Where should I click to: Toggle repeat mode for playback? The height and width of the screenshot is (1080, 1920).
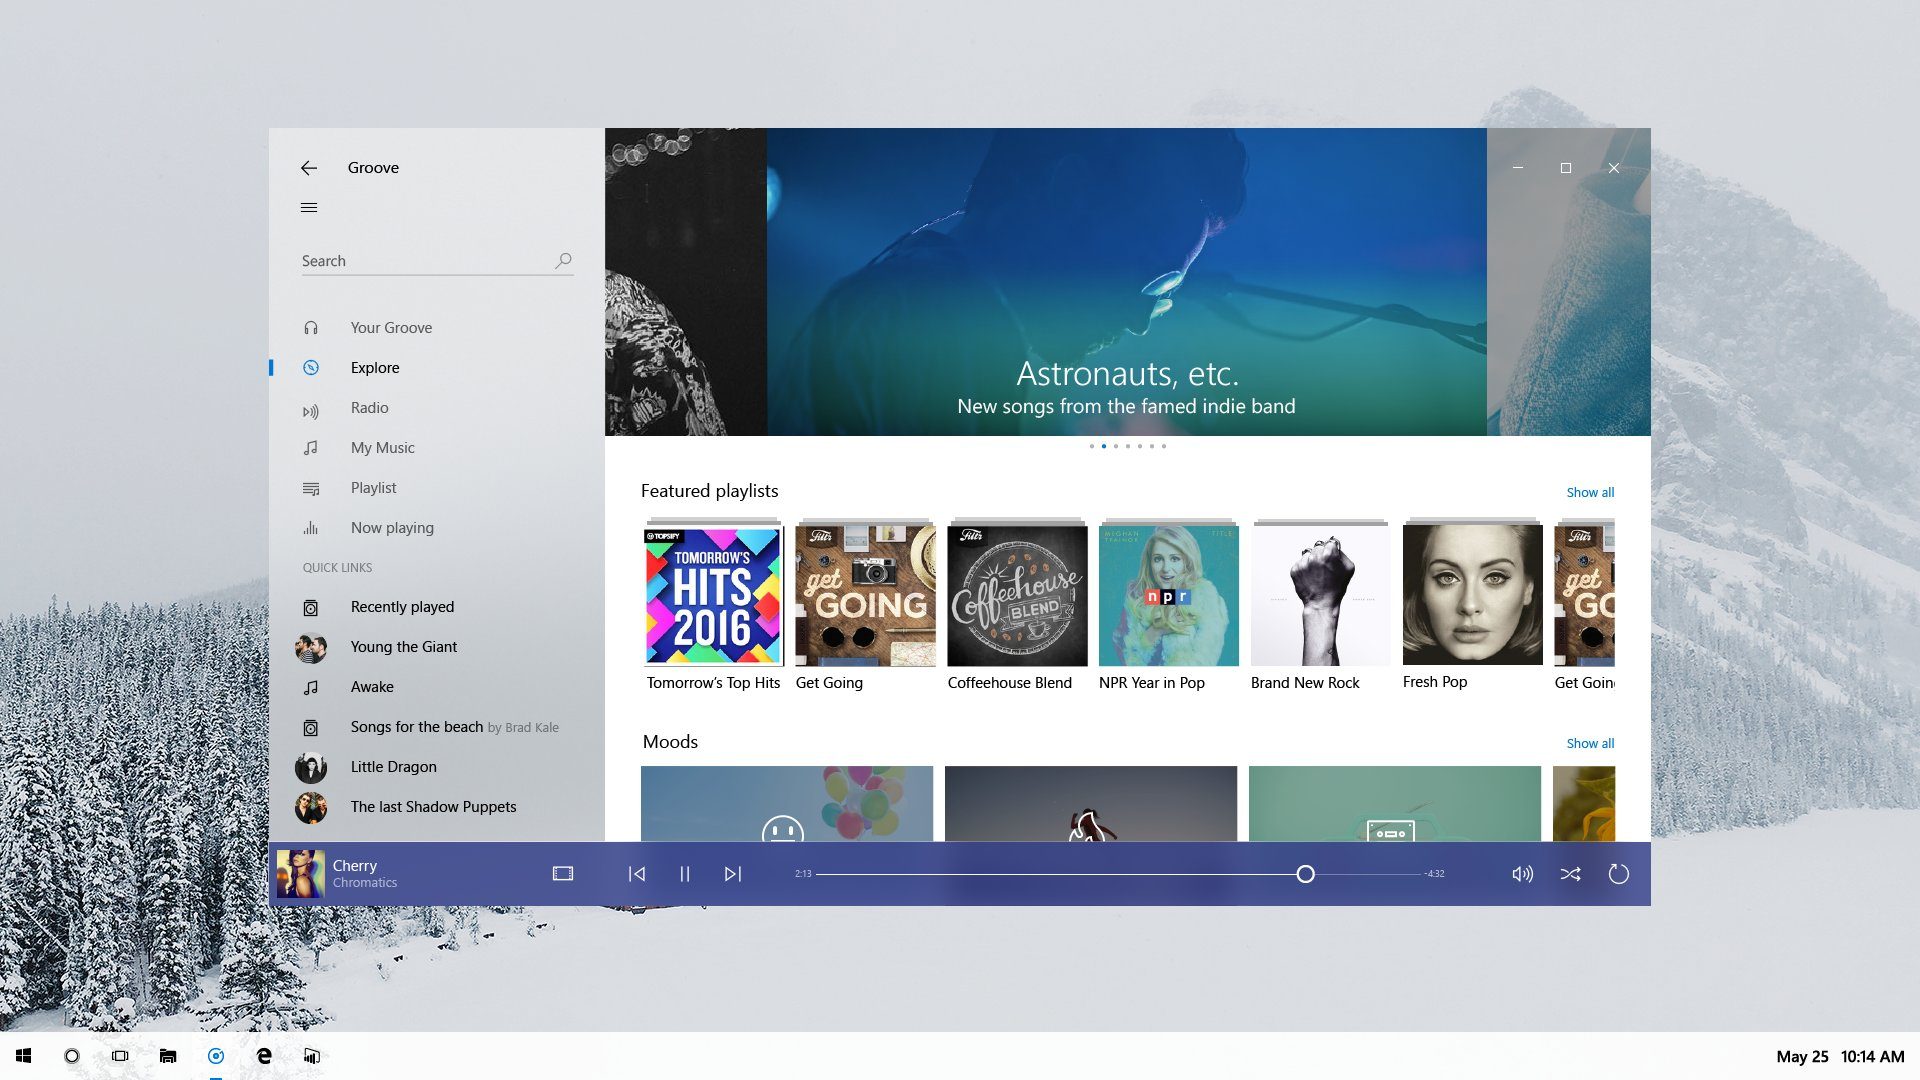pos(1618,873)
